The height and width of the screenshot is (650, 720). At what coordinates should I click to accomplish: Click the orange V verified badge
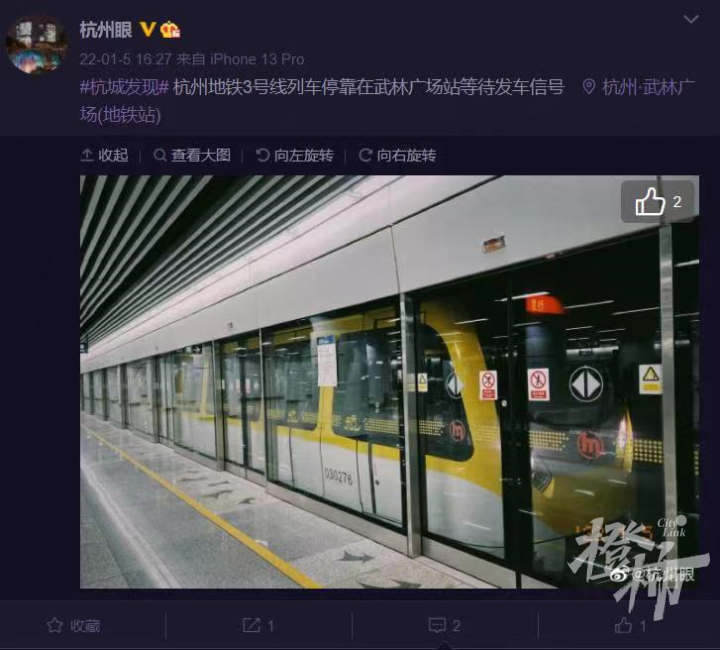click(x=148, y=30)
